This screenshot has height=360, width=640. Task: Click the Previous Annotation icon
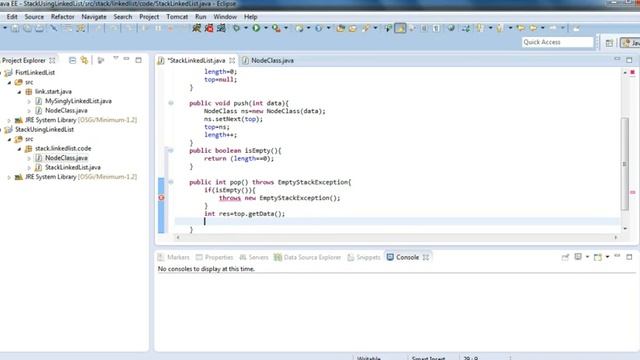click(x=500, y=28)
